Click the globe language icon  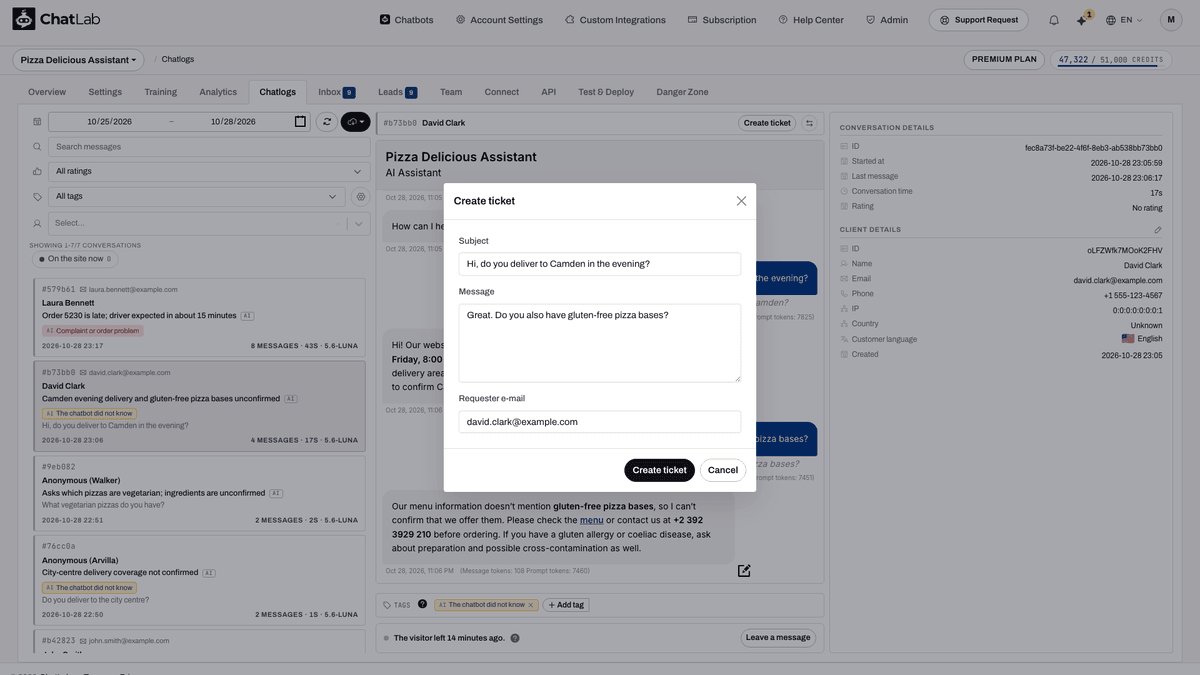[x=1110, y=20]
